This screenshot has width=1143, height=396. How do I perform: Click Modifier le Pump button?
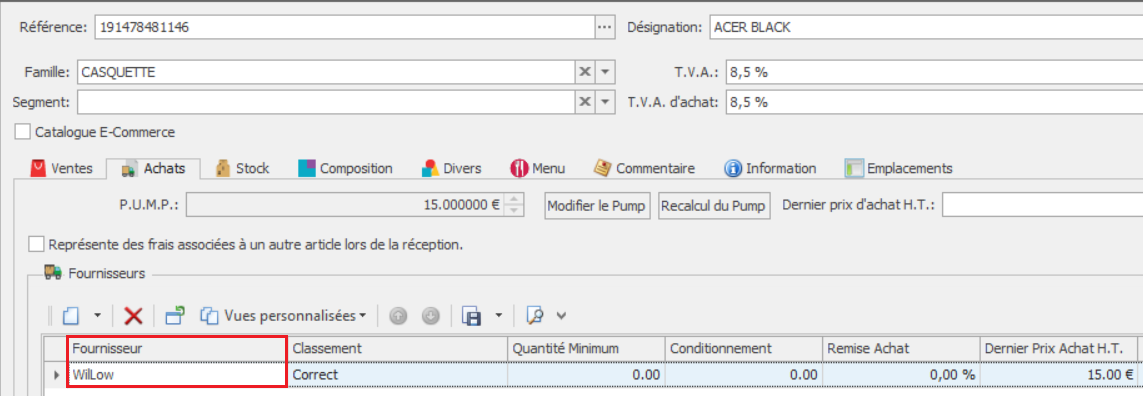click(597, 206)
